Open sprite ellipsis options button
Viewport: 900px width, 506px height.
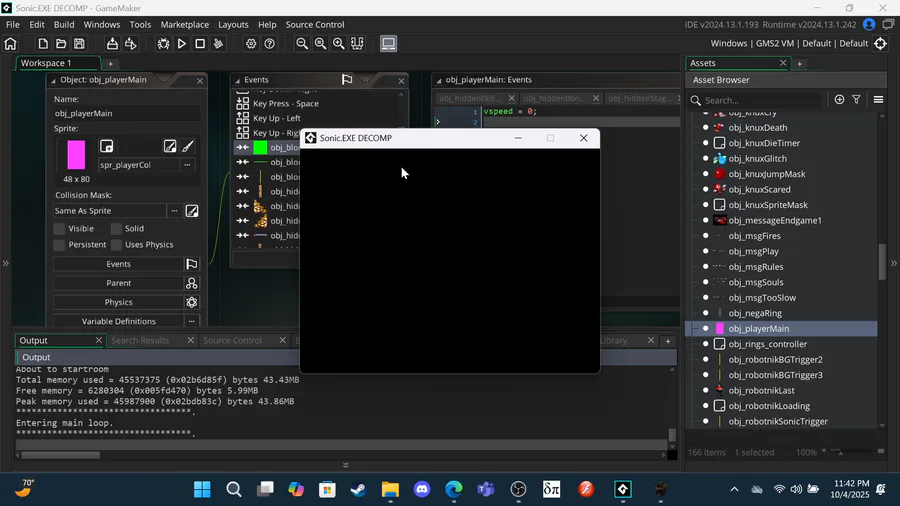[187, 165]
